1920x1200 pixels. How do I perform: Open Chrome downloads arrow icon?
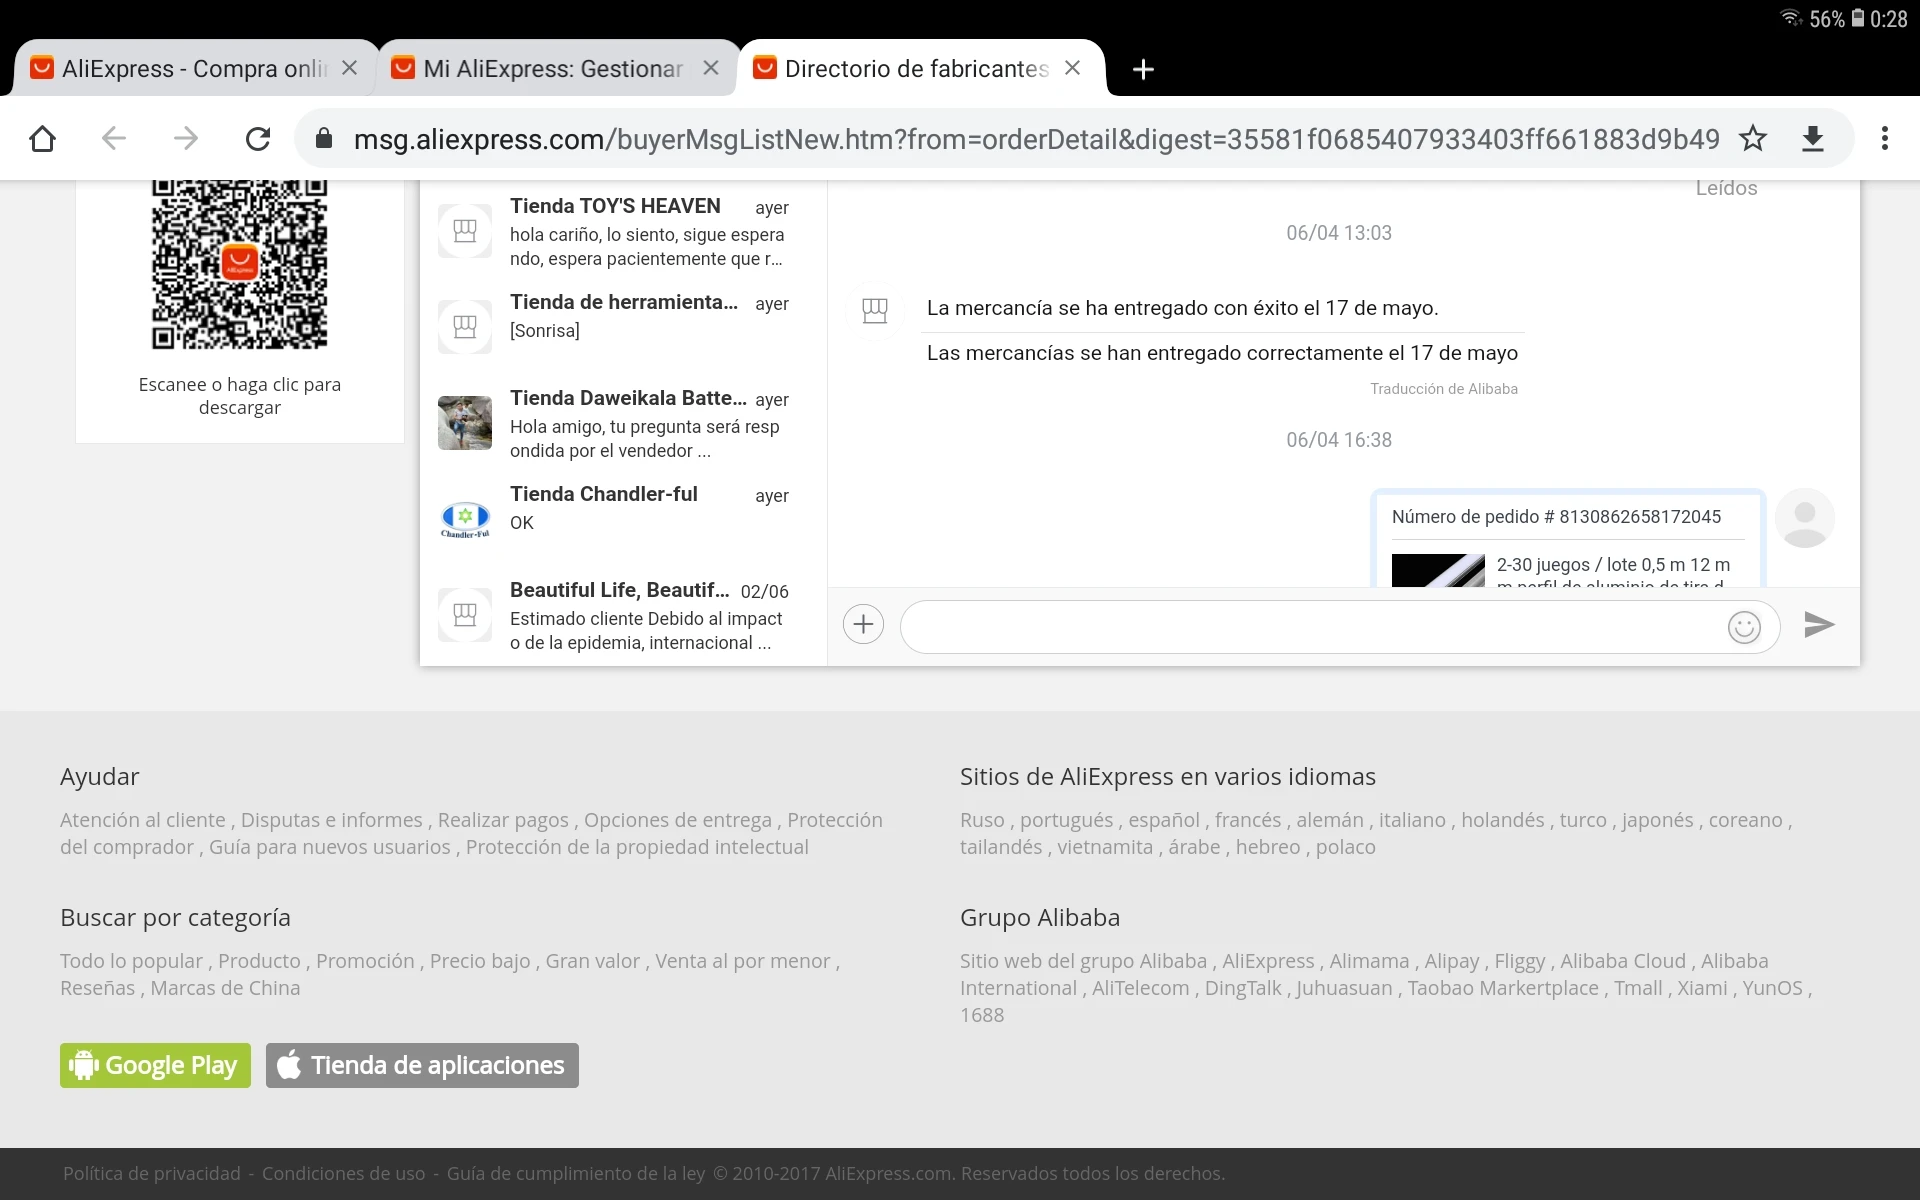1813,138
